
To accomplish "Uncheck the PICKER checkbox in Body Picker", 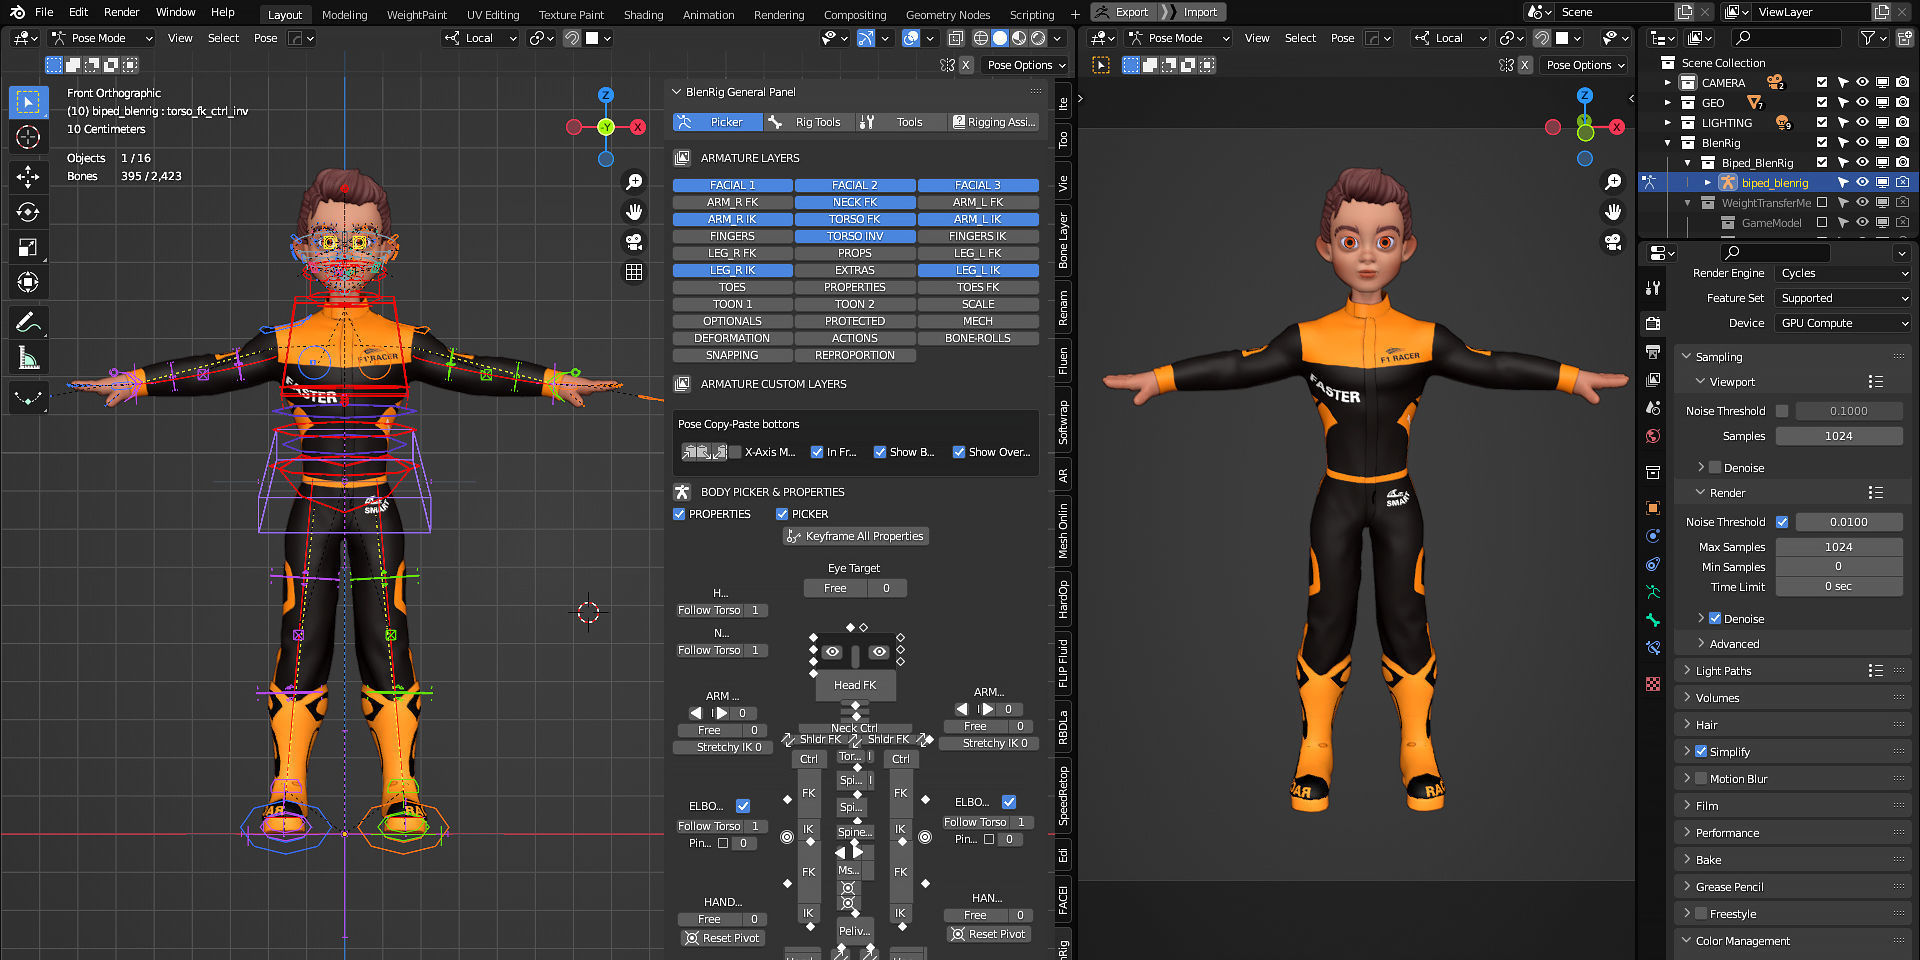I will pyautogui.click(x=782, y=514).
